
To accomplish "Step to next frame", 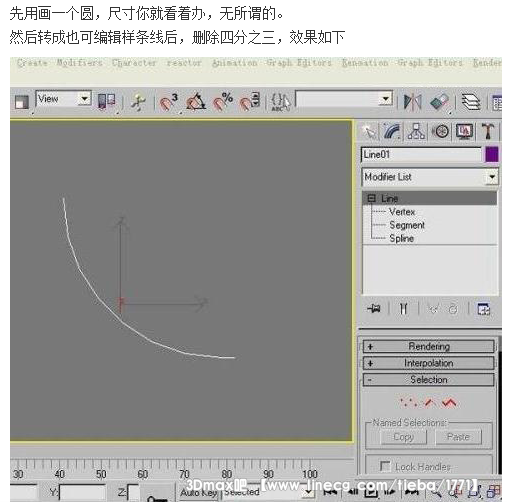I will [389, 492].
